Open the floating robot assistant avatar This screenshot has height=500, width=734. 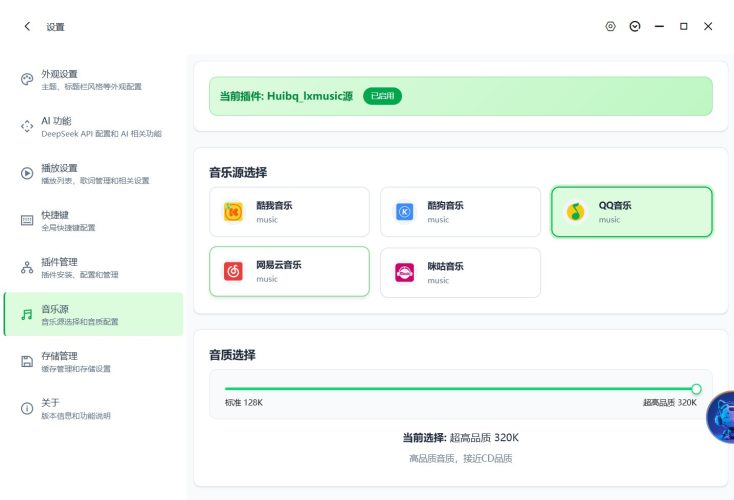[x=721, y=418]
